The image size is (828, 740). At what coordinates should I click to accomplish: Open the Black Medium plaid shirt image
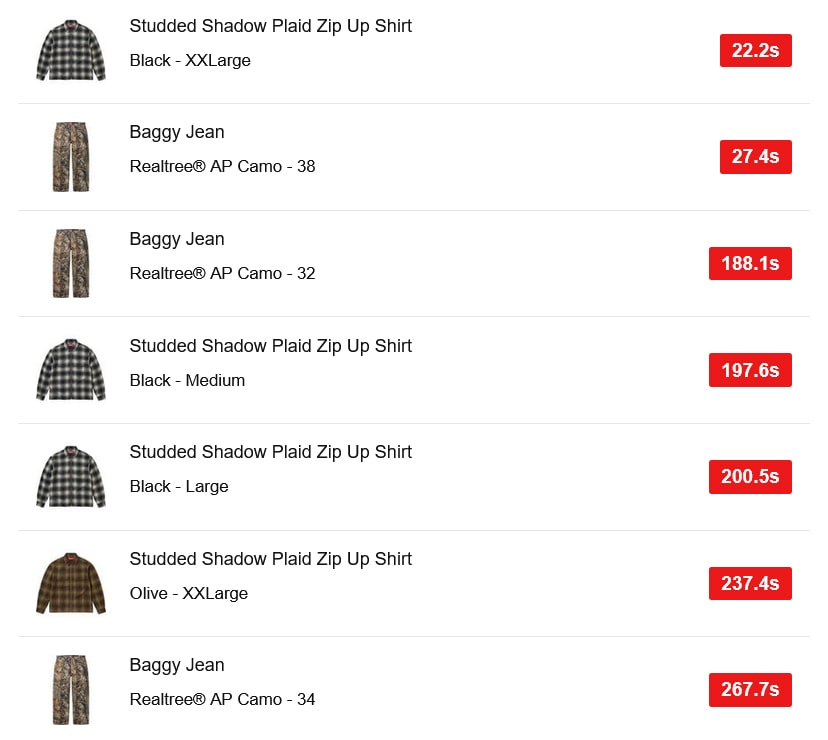click(x=71, y=370)
